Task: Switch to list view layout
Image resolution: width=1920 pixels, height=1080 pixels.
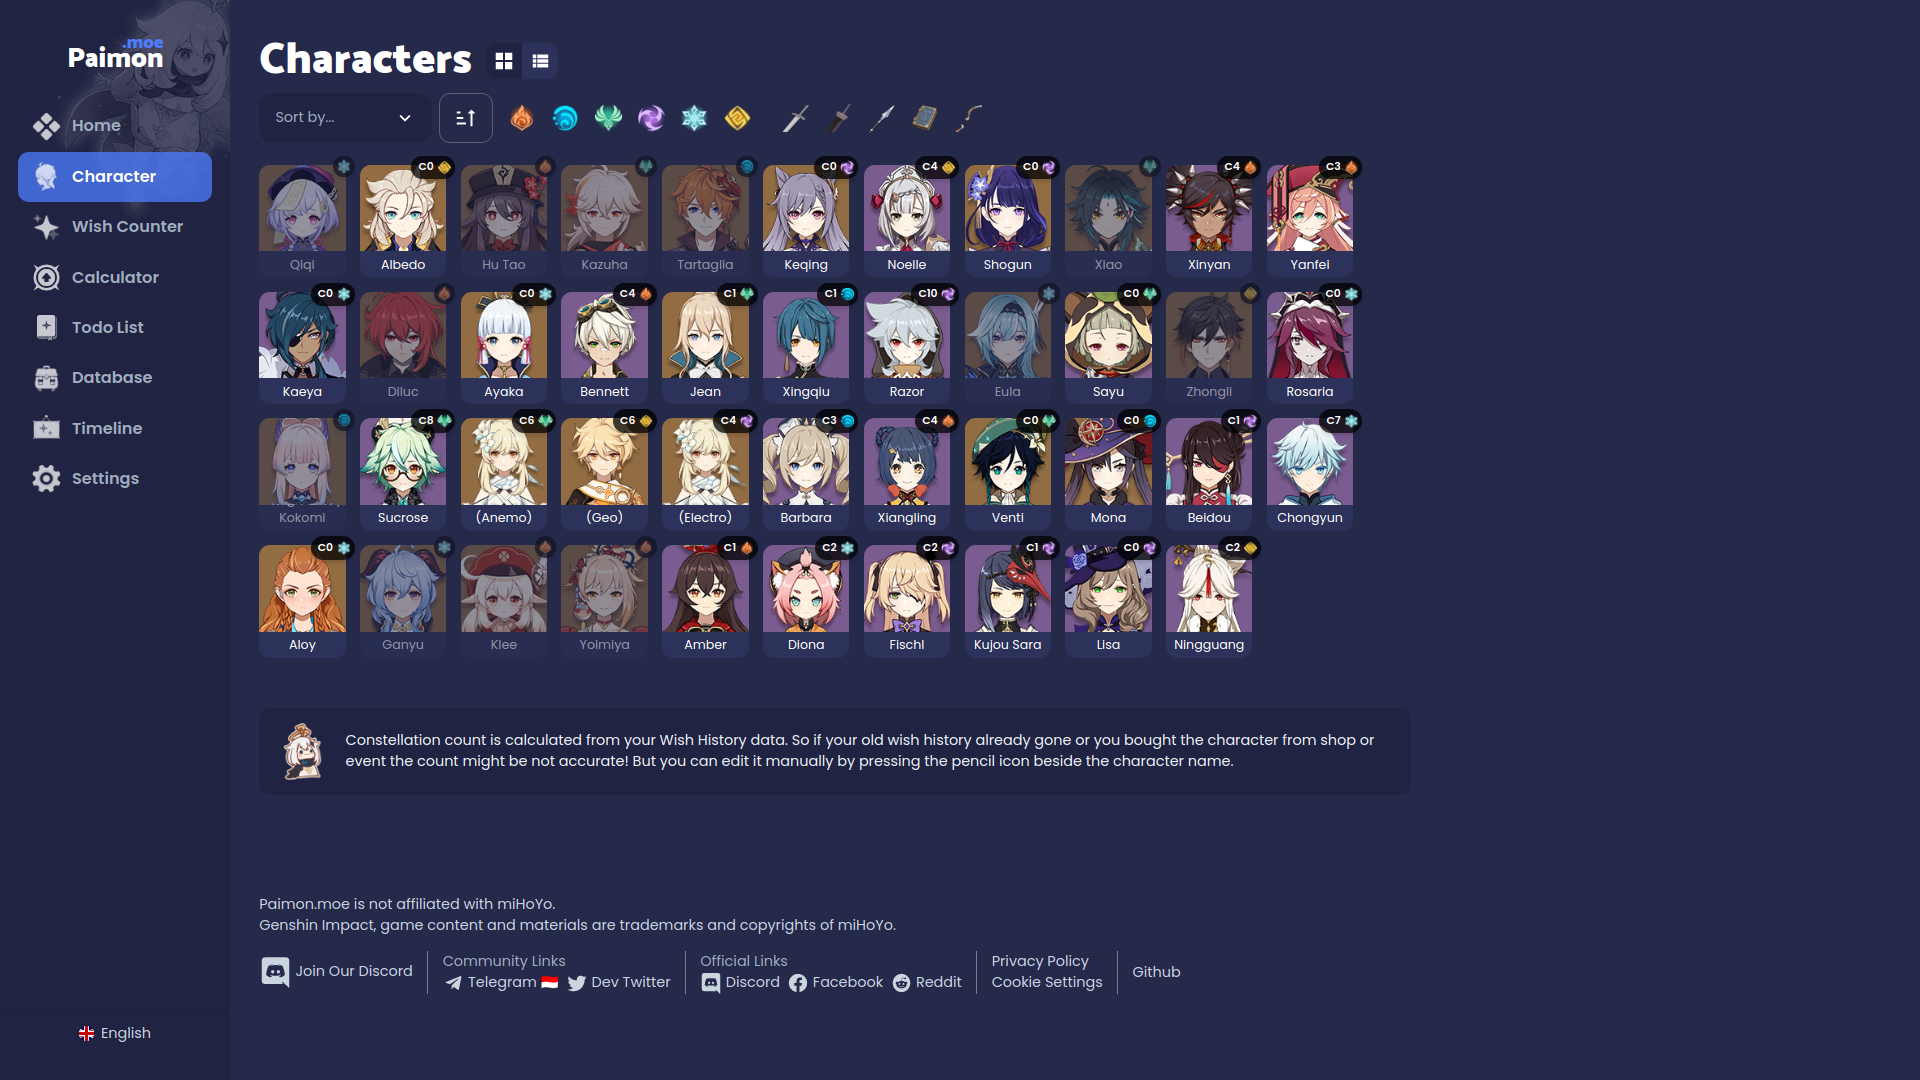Action: point(540,61)
